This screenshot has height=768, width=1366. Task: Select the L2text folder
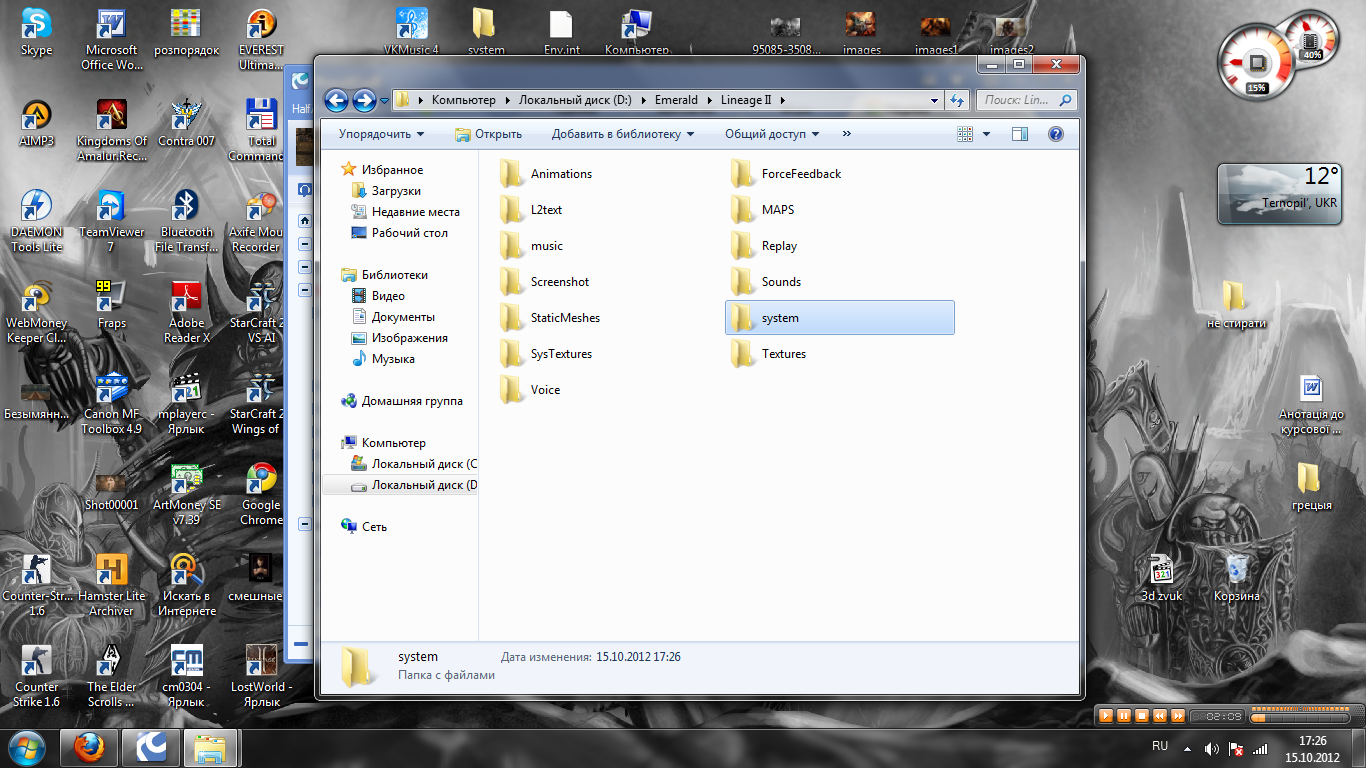(530, 210)
